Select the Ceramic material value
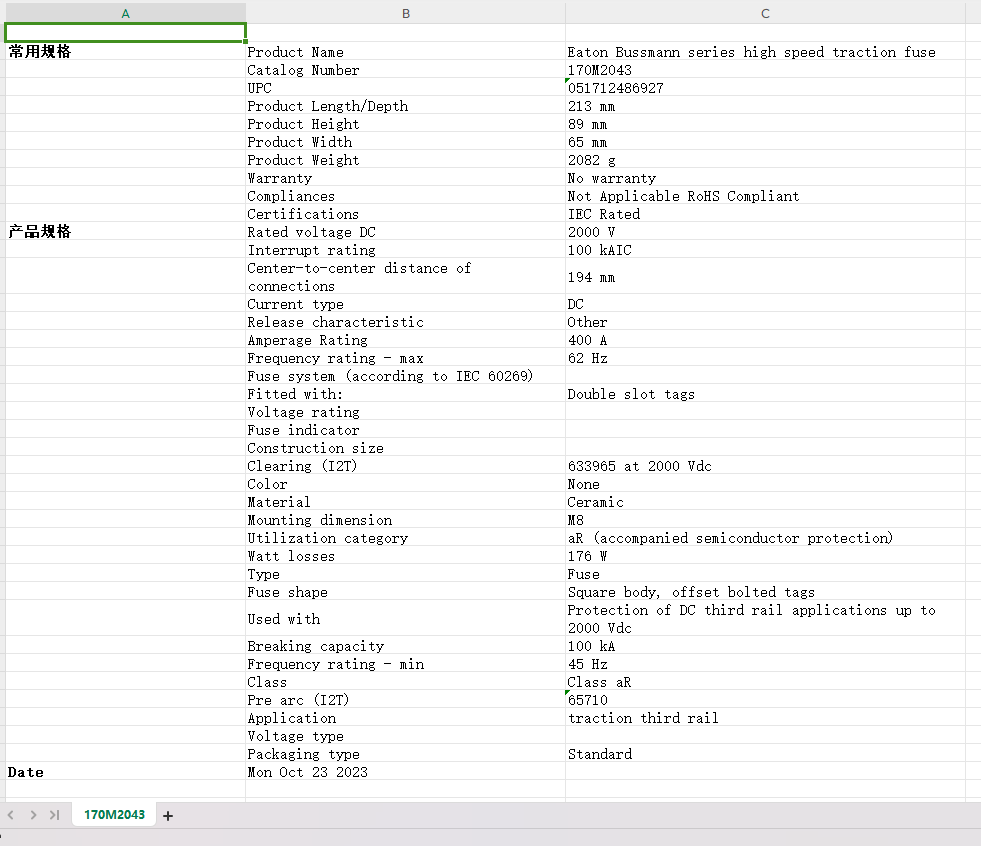This screenshot has height=846, width=981. pyautogui.click(x=765, y=502)
